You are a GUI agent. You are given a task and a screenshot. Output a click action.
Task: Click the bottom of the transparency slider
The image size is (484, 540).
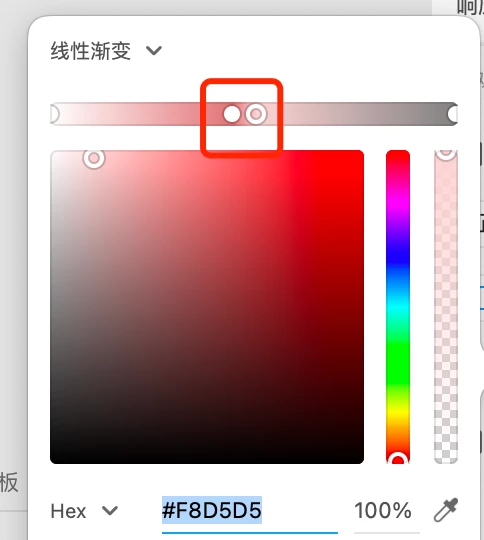click(x=446, y=458)
